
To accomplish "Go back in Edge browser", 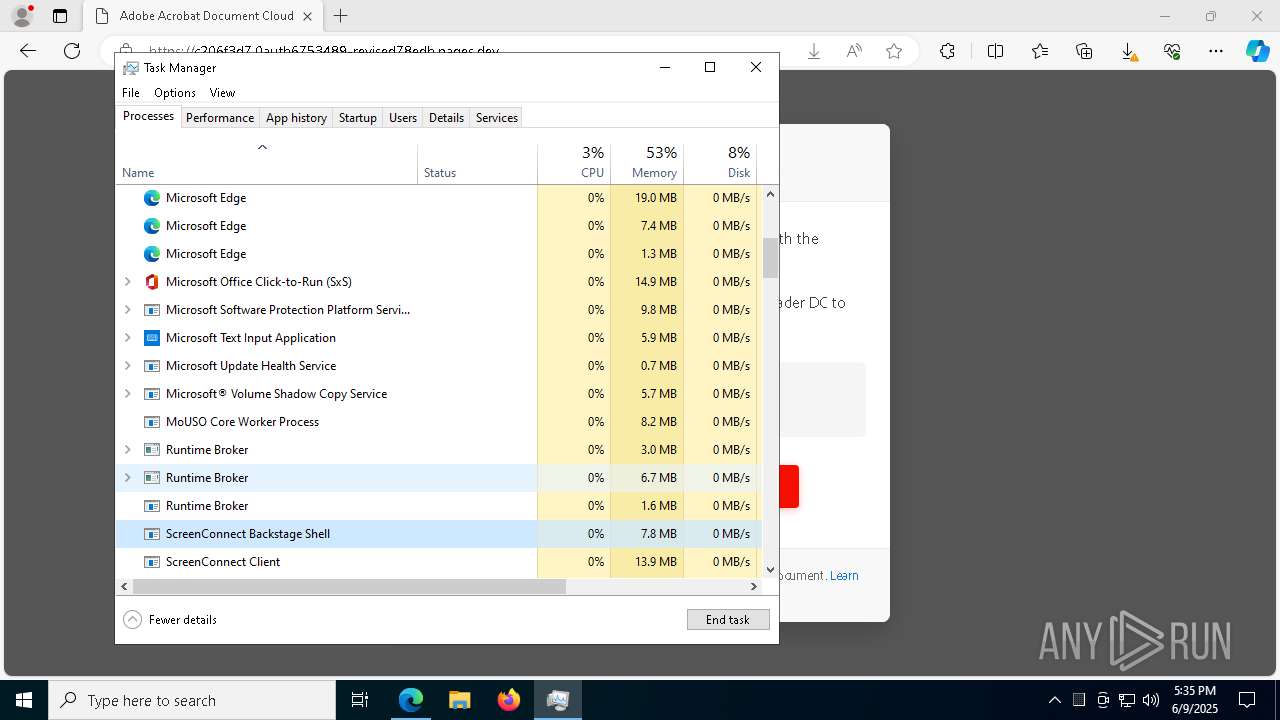I will point(28,51).
